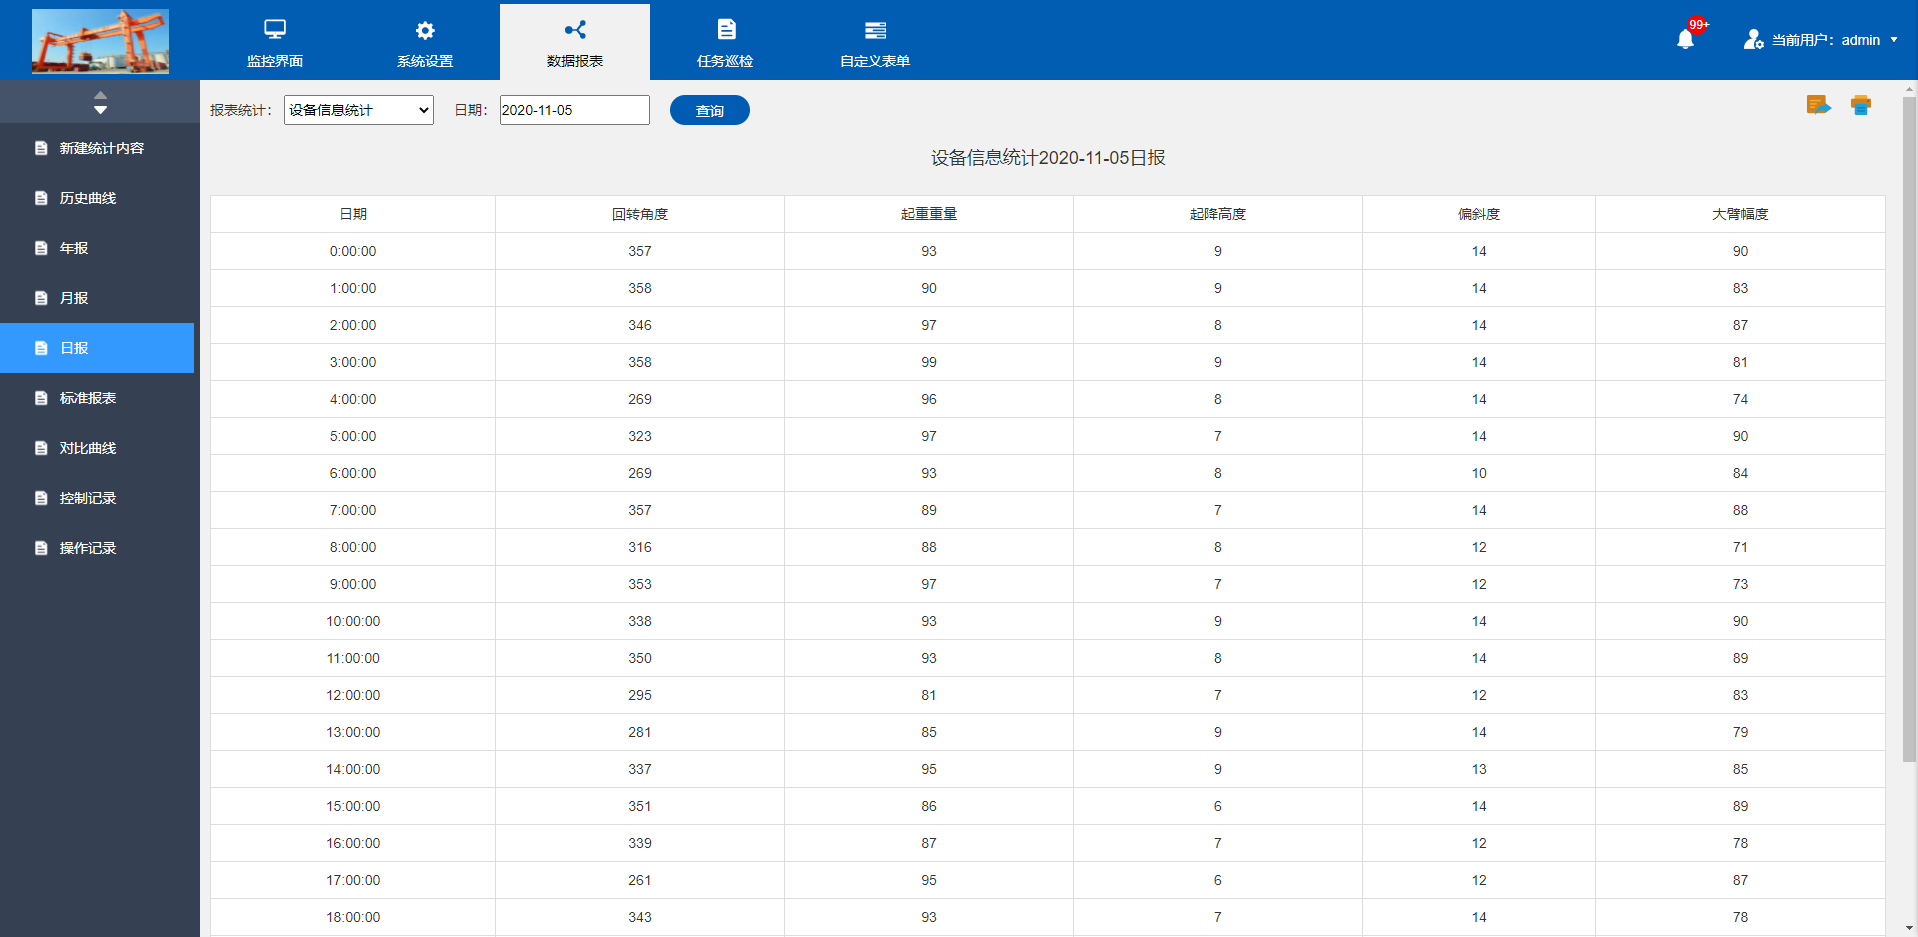The width and height of the screenshot is (1918, 937).
Task: Click the print report icon
Action: pos(1861,105)
